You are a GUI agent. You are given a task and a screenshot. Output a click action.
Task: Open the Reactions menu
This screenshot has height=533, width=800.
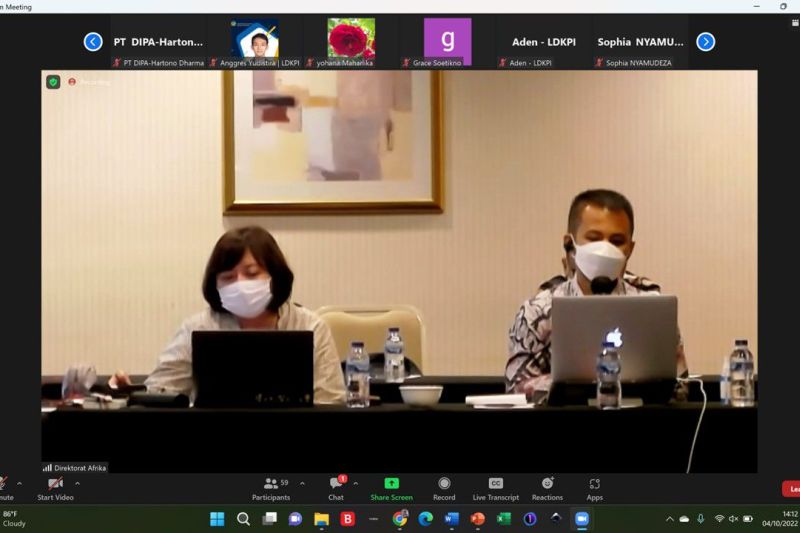(547, 489)
